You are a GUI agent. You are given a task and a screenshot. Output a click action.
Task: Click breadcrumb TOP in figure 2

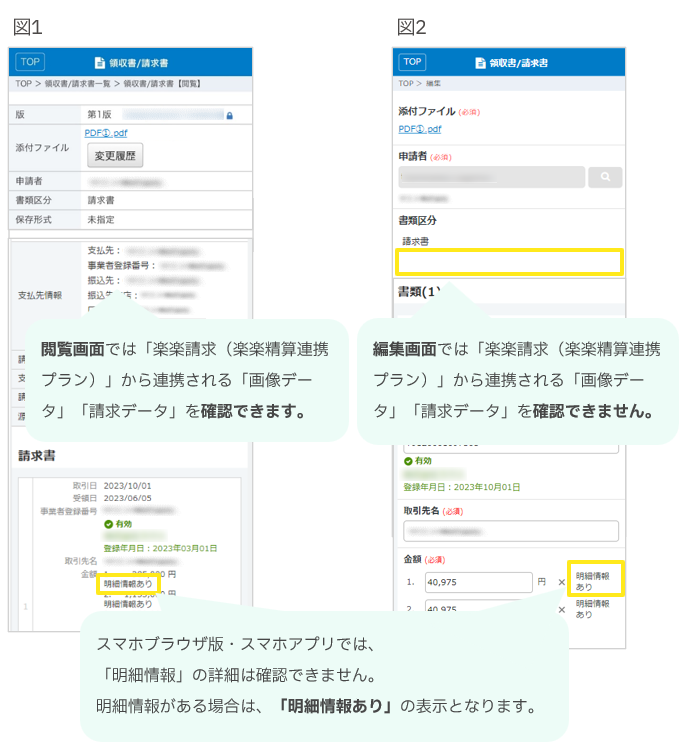(406, 83)
